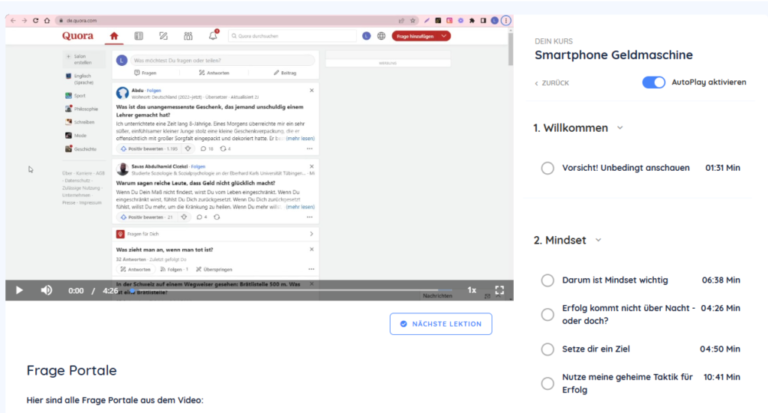Disable the AutoPlay aktivieren switch
This screenshot has height=413, width=768.
pyautogui.click(x=653, y=82)
